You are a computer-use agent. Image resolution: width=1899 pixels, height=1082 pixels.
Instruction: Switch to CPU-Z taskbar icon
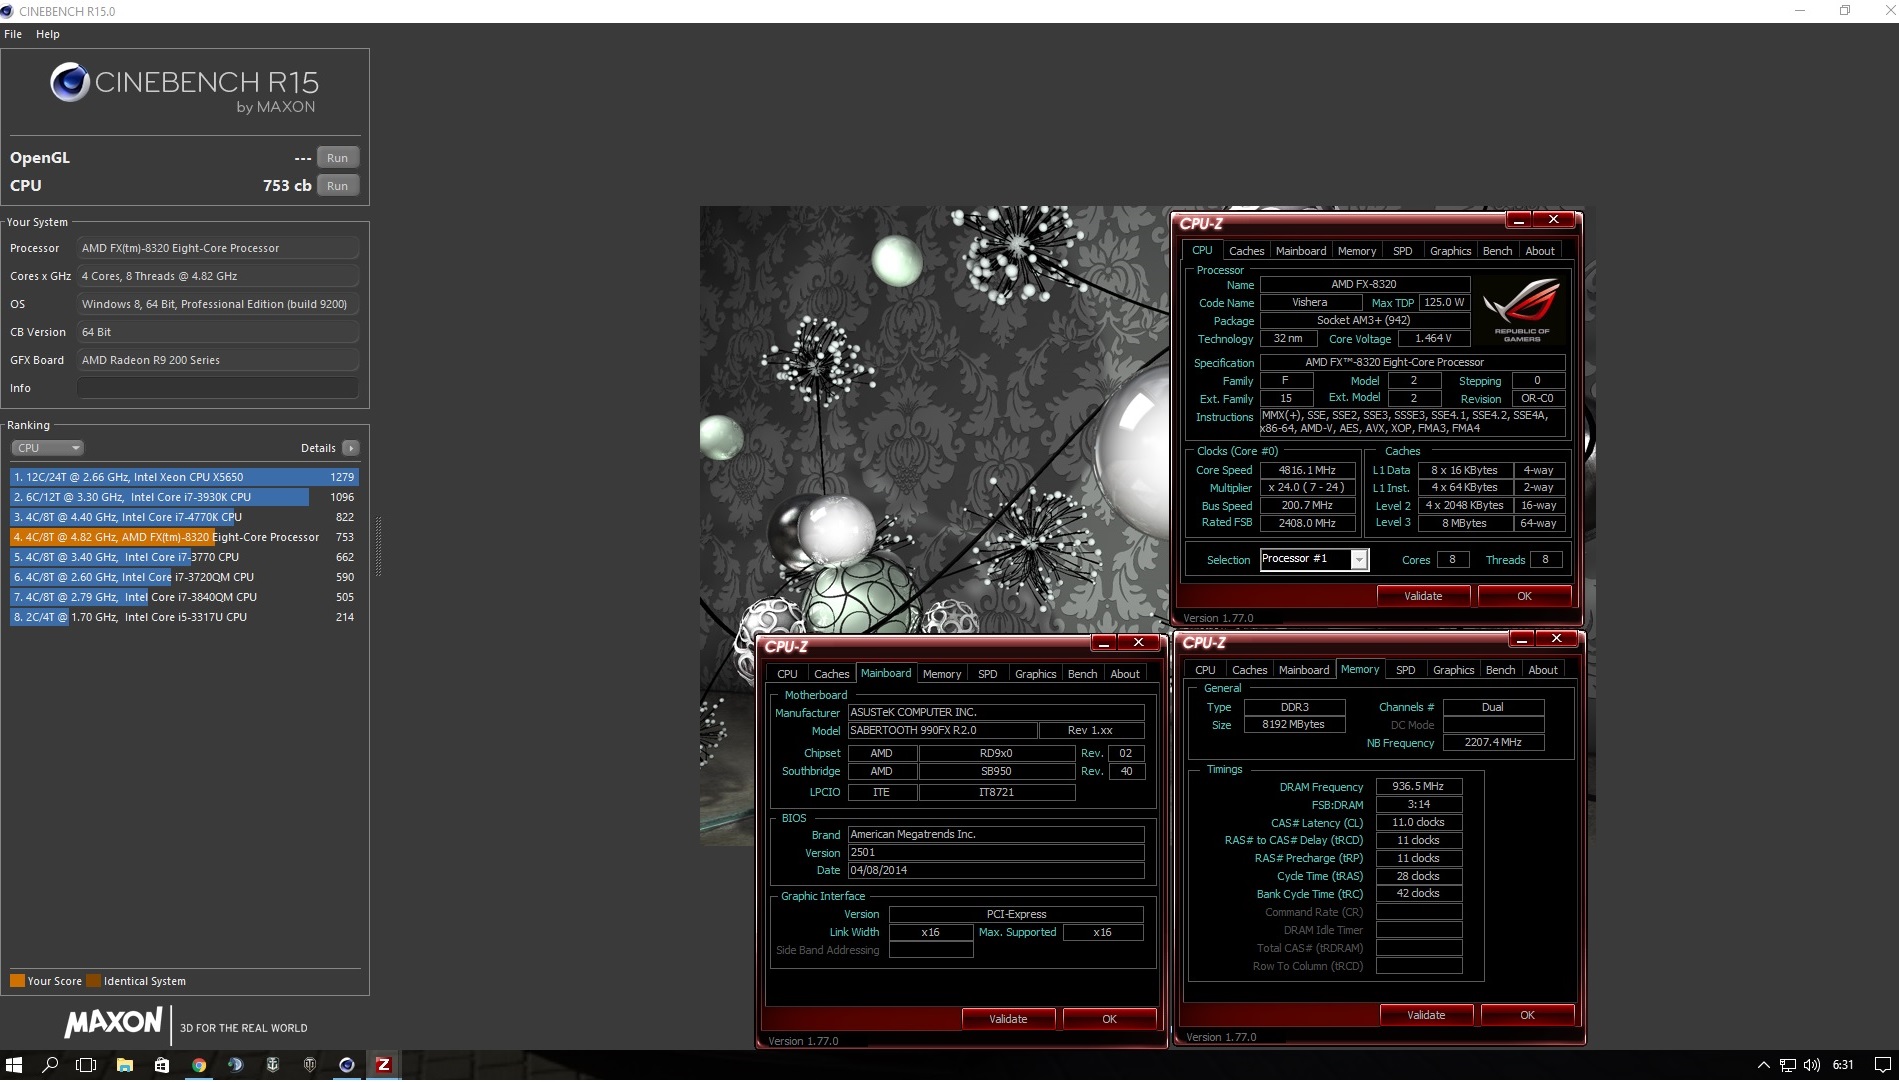(x=383, y=1065)
